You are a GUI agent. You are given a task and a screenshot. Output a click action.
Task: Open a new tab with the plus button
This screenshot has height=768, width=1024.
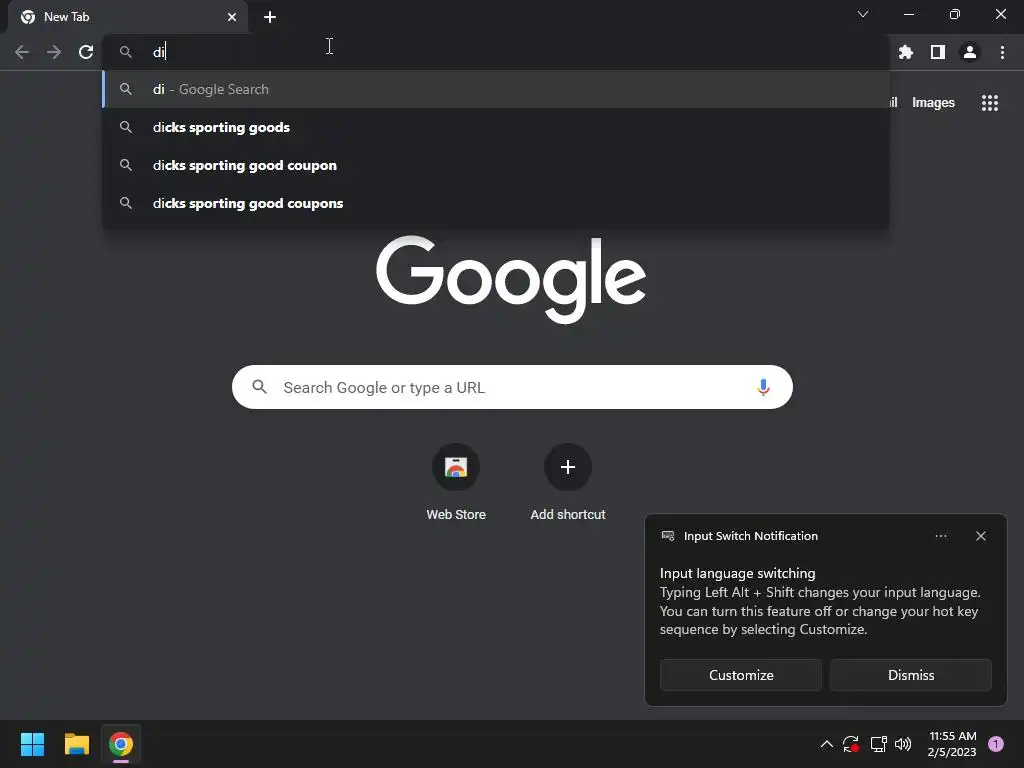tap(270, 17)
